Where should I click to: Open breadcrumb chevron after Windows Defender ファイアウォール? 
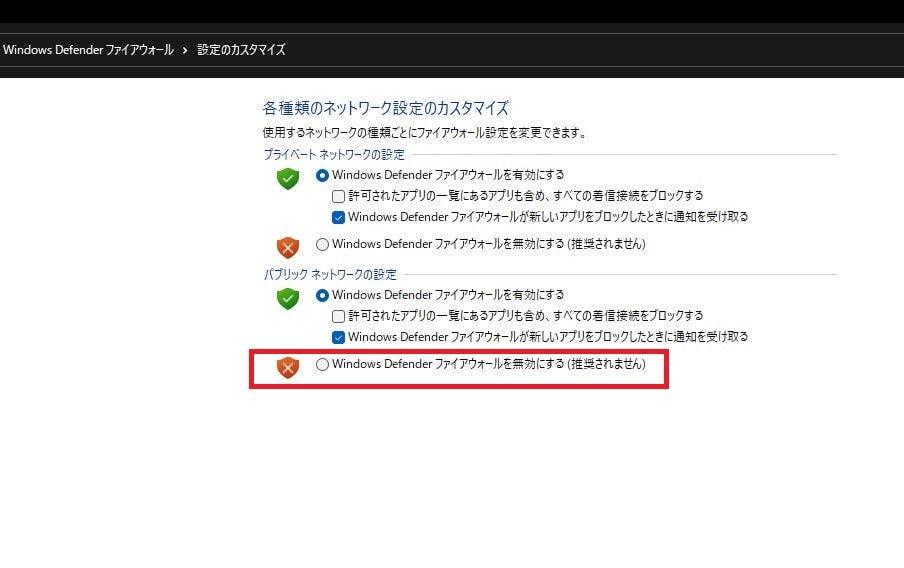coord(185,50)
